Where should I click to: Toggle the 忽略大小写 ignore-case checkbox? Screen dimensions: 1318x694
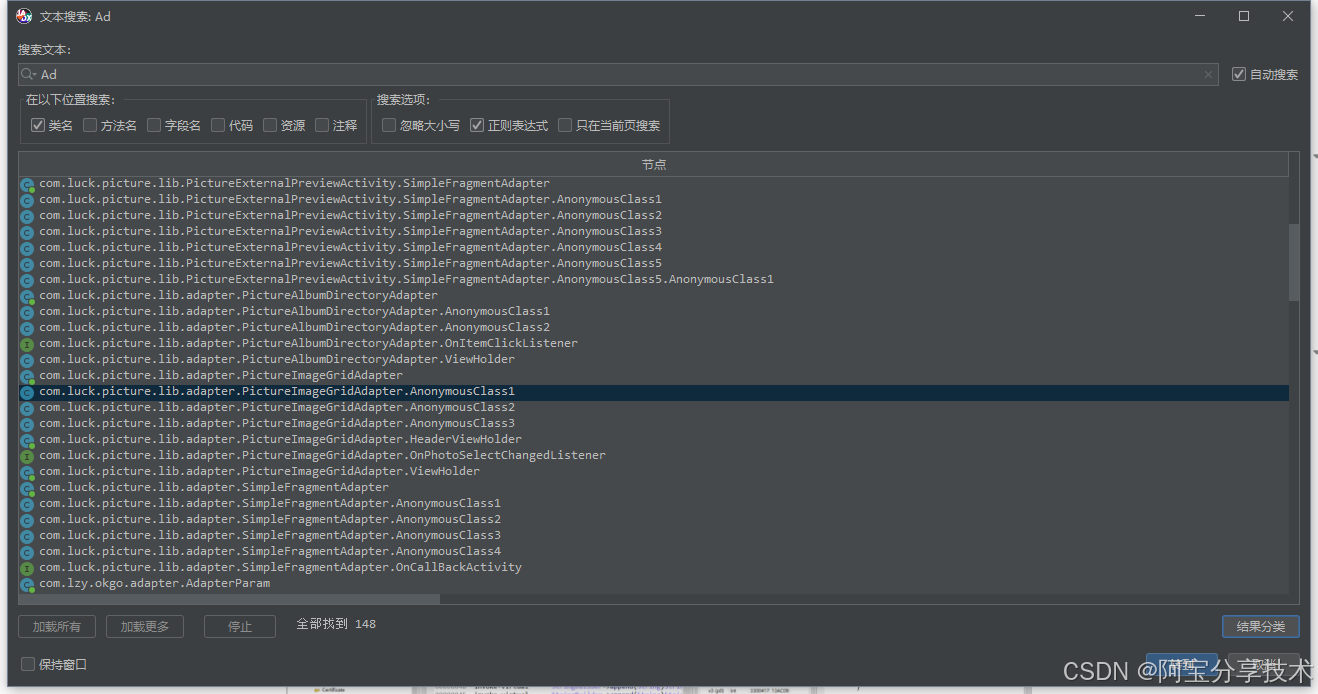pos(389,125)
